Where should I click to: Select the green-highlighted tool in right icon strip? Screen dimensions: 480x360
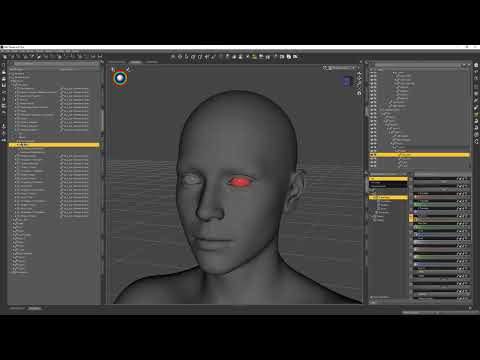pos(476,114)
